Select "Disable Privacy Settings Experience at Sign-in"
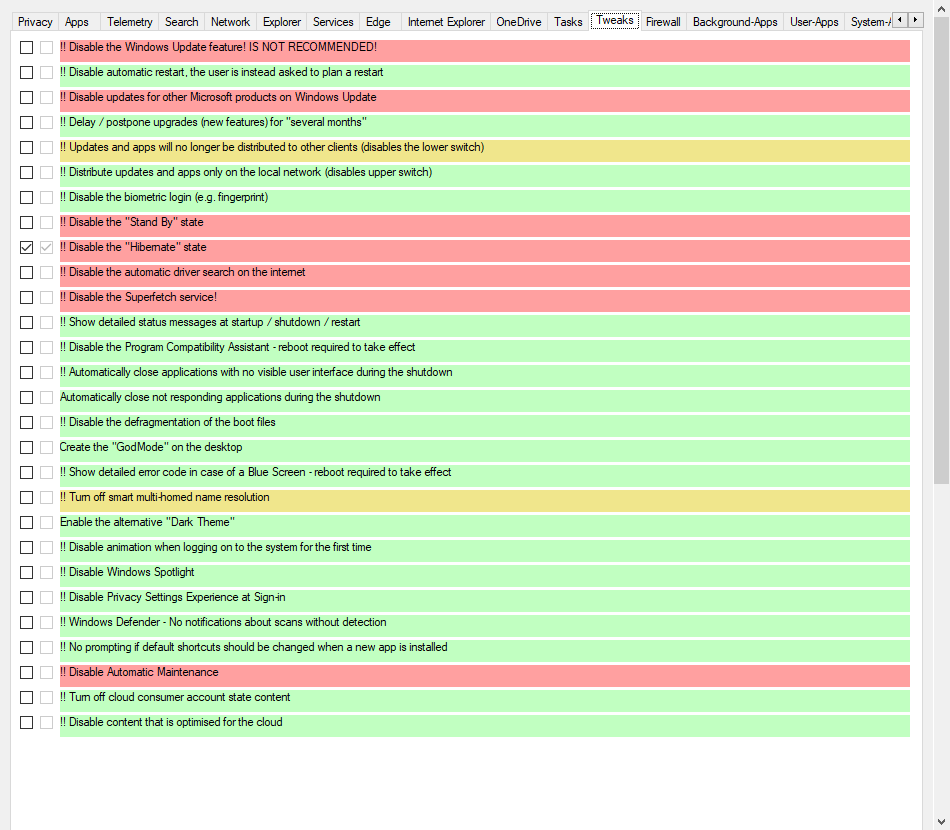Image resolution: width=950 pixels, height=830 pixels. coord(485,600)
